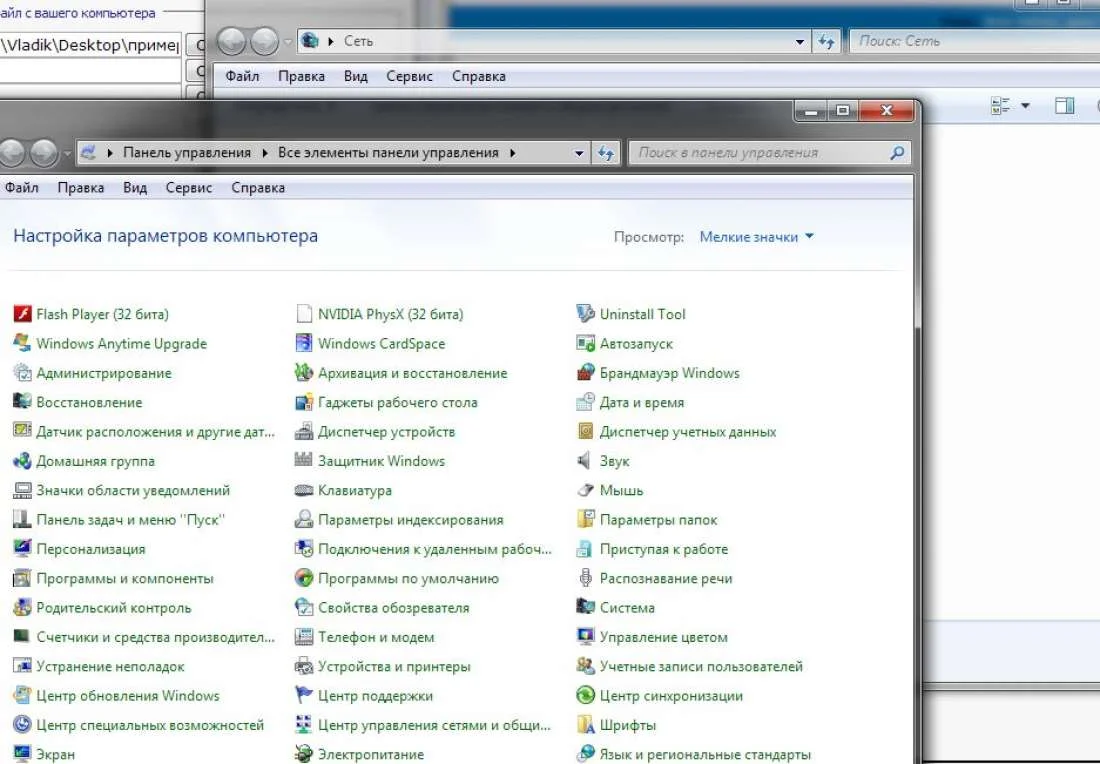This screenshot has width=1100, height=764.
Task: Click the Система icon
Action: click(585, 608)
